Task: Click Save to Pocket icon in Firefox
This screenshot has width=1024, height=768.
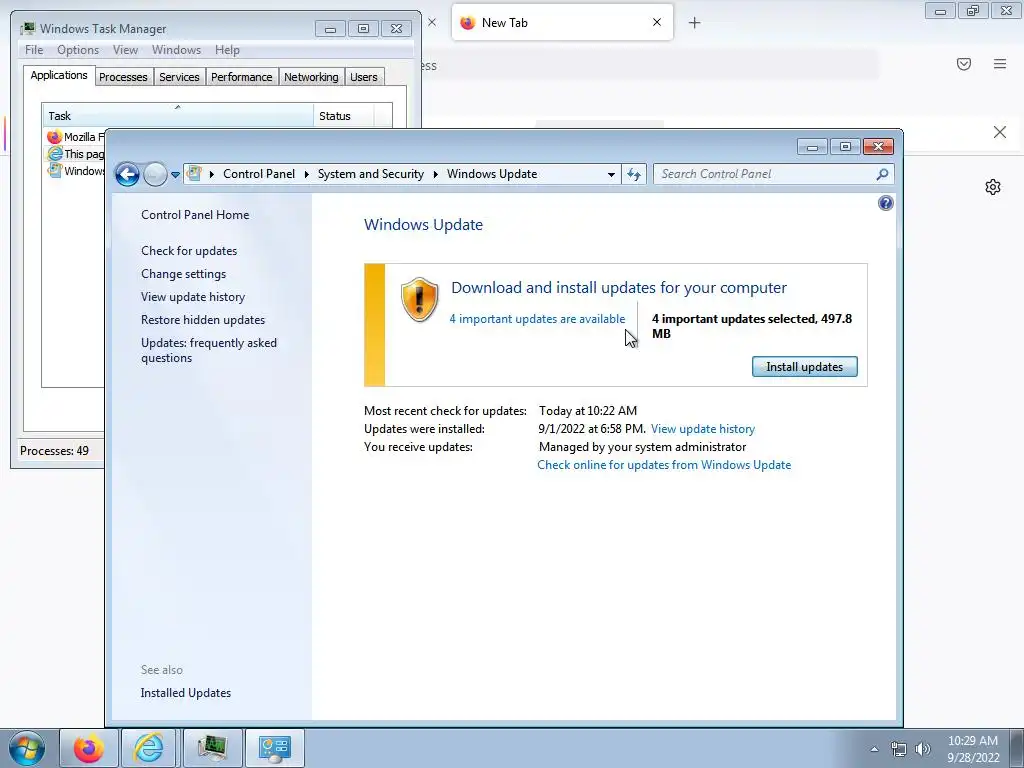Action: pos(963,64)
